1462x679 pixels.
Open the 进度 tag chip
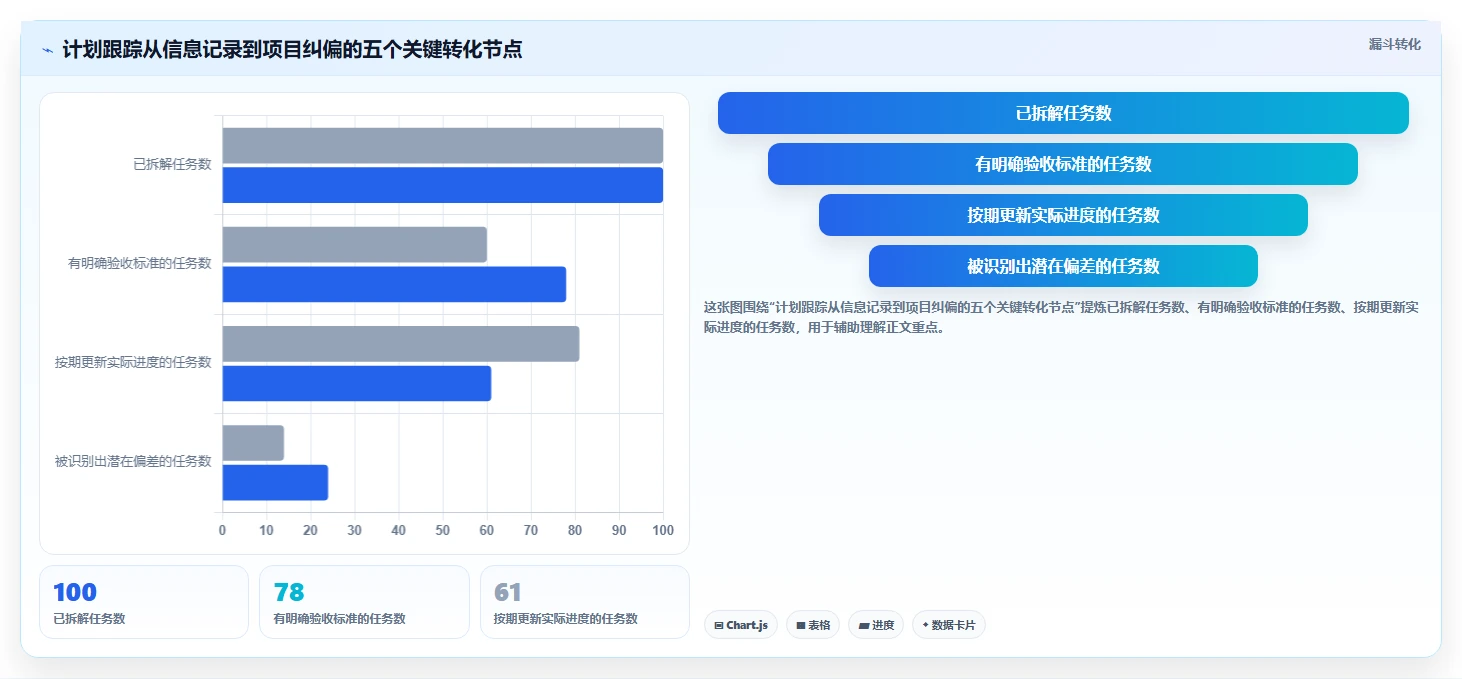[x=876, y=625]
